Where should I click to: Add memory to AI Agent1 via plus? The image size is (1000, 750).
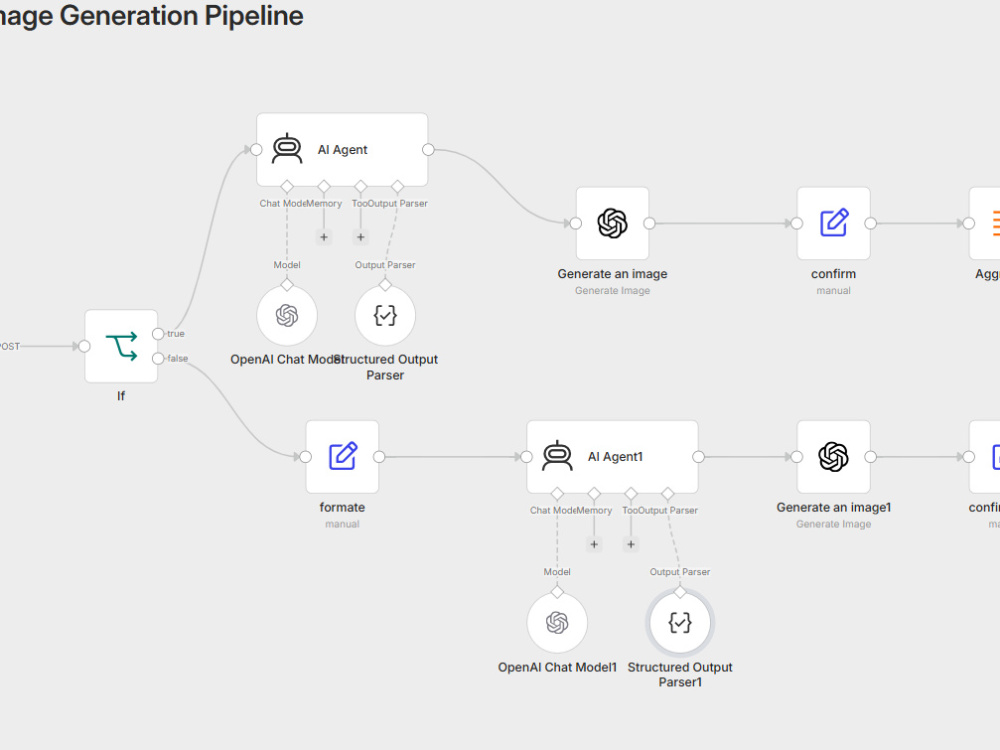(594, 545)
